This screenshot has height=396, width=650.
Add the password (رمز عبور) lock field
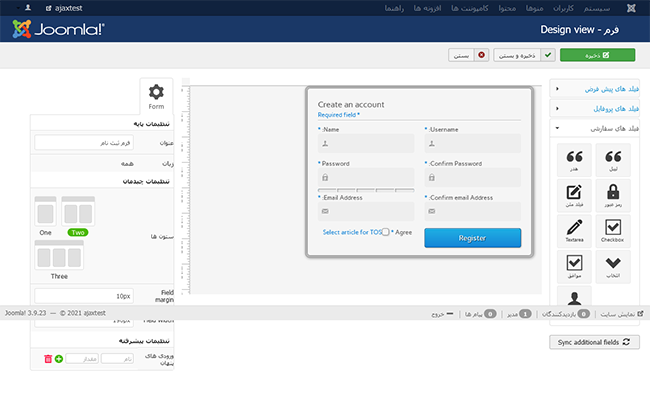pos(613,195)
